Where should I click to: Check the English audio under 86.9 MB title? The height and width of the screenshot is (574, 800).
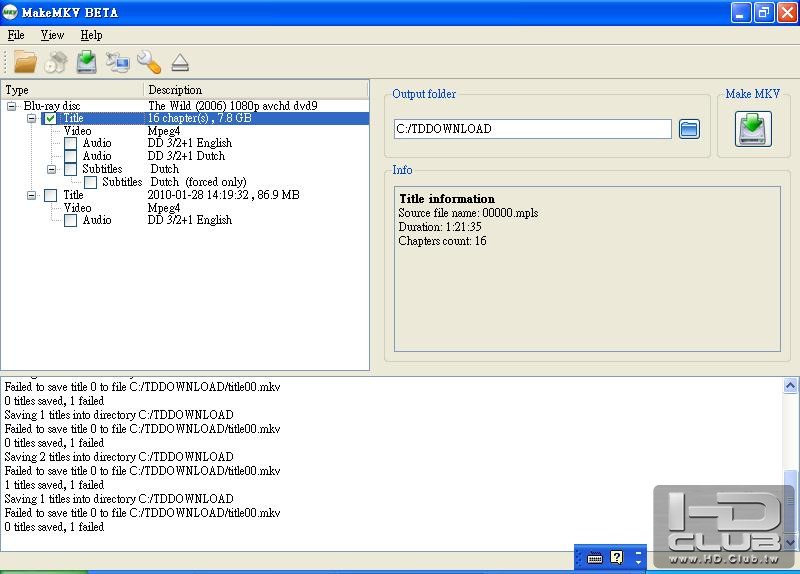point(70,220)
